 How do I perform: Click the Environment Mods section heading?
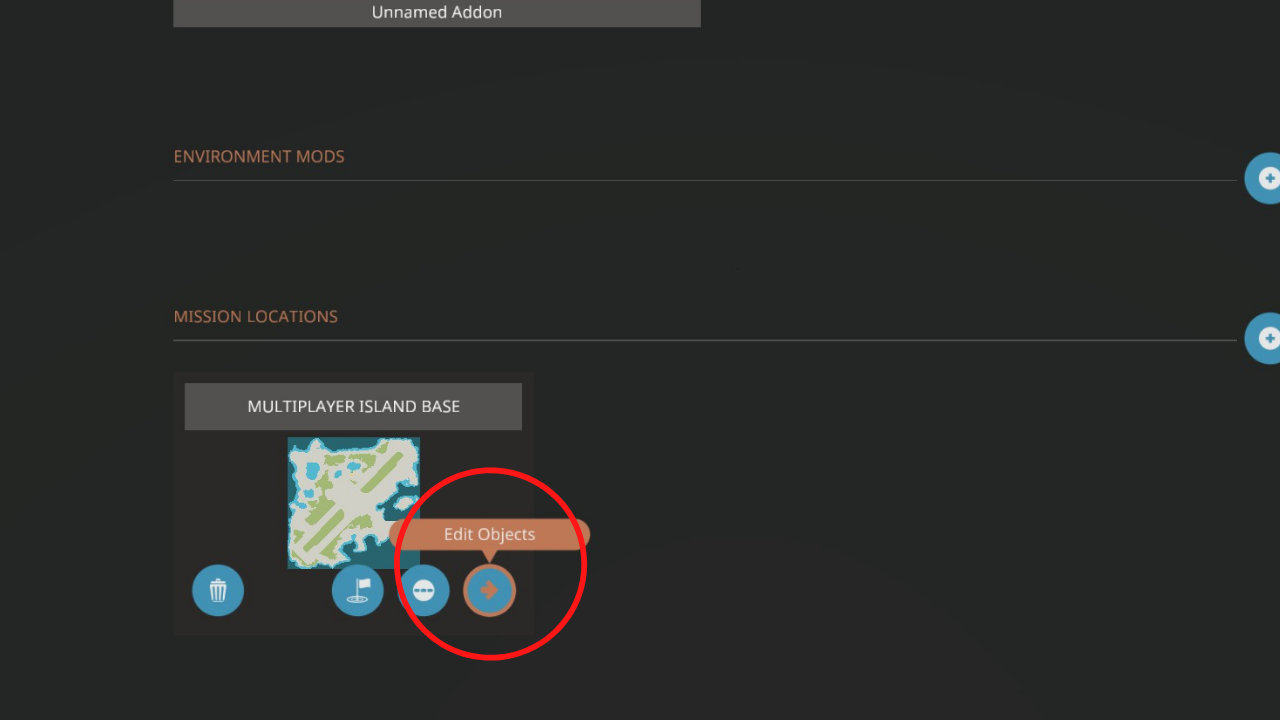(259, 156)
